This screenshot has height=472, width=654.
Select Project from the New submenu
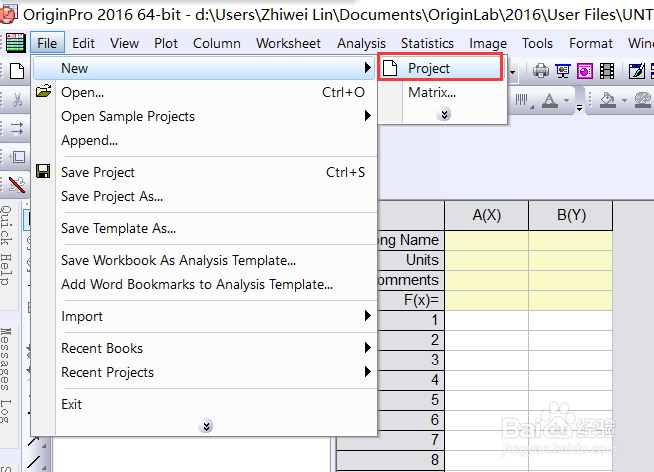pos(441,68)
